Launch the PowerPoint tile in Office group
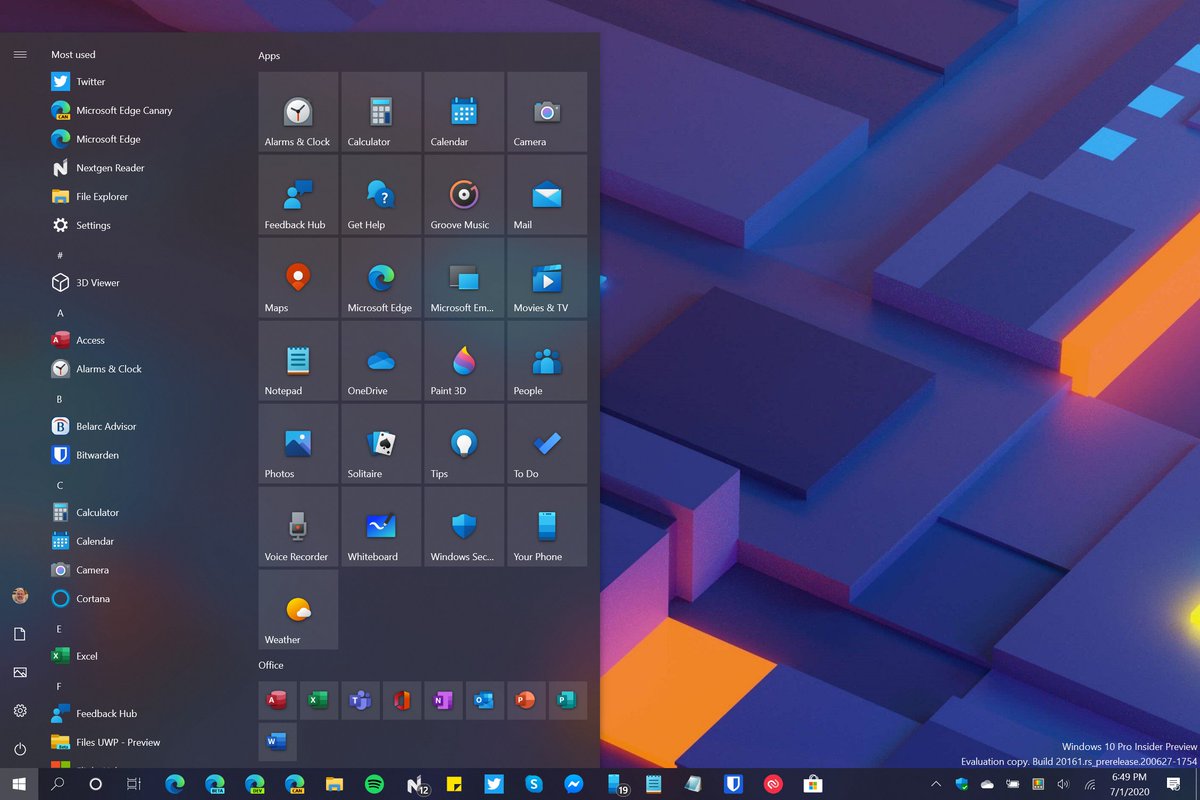This screenshot has height=800, width=1200. pyautogui.click(x=526, y=700)
